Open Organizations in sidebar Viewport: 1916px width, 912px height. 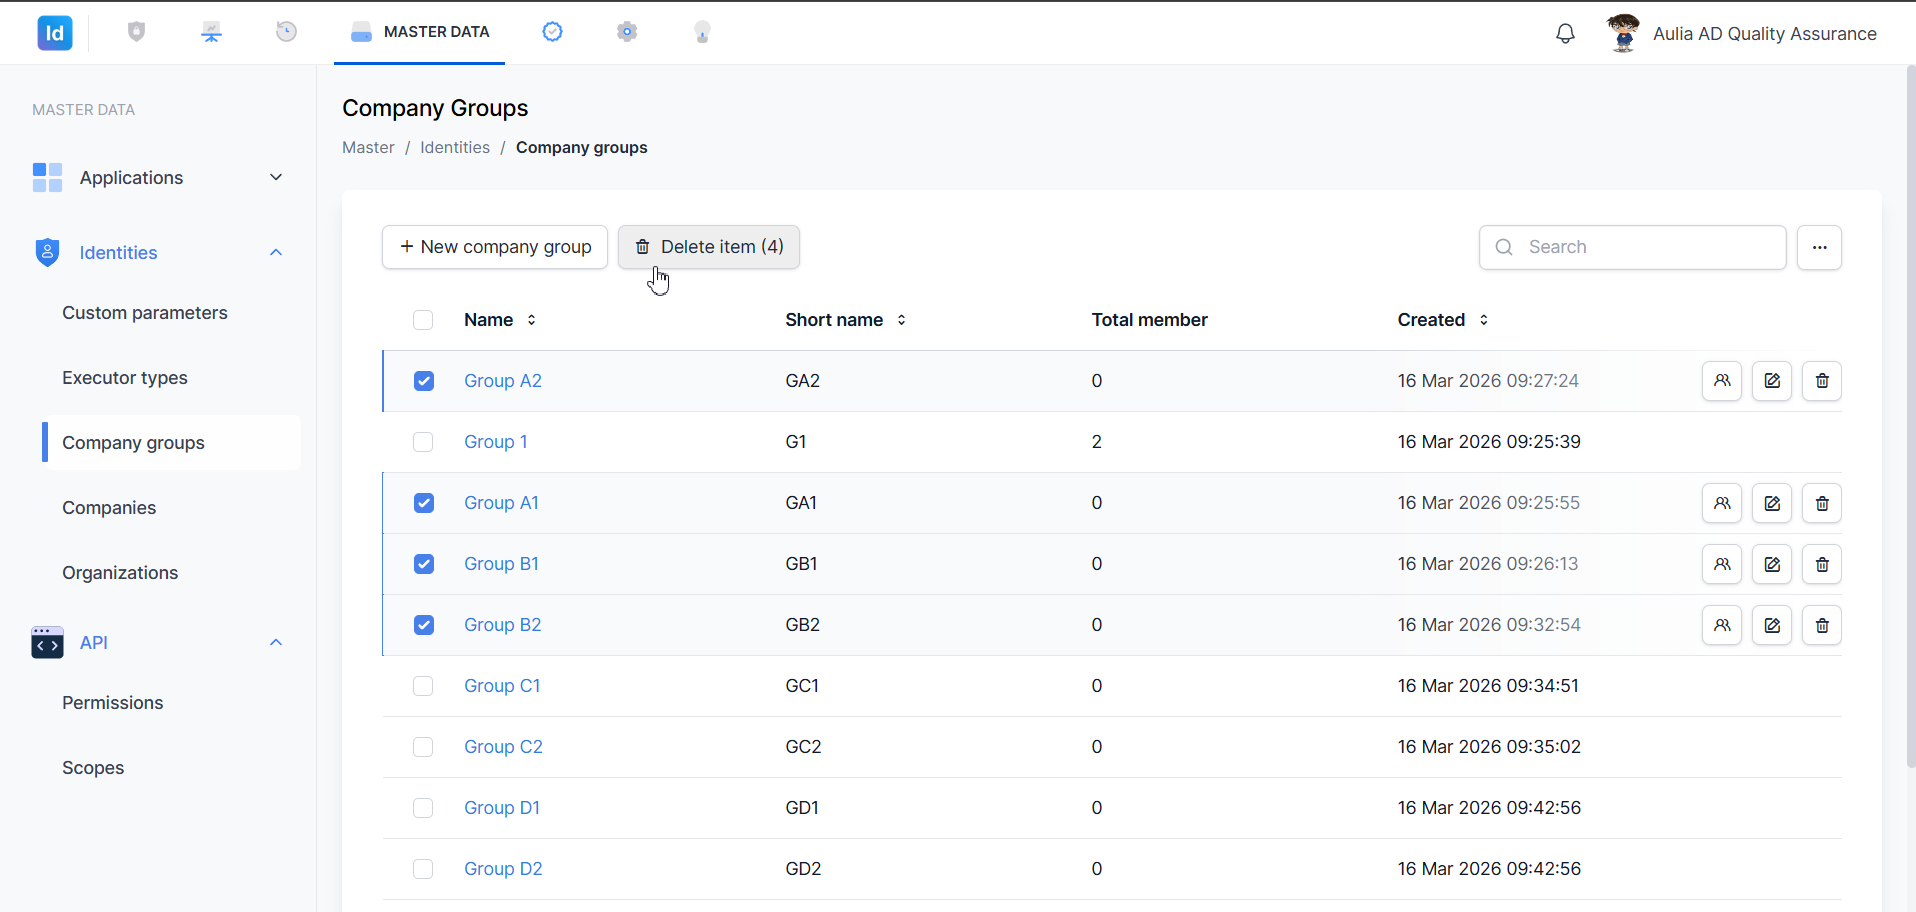[120, 573]
